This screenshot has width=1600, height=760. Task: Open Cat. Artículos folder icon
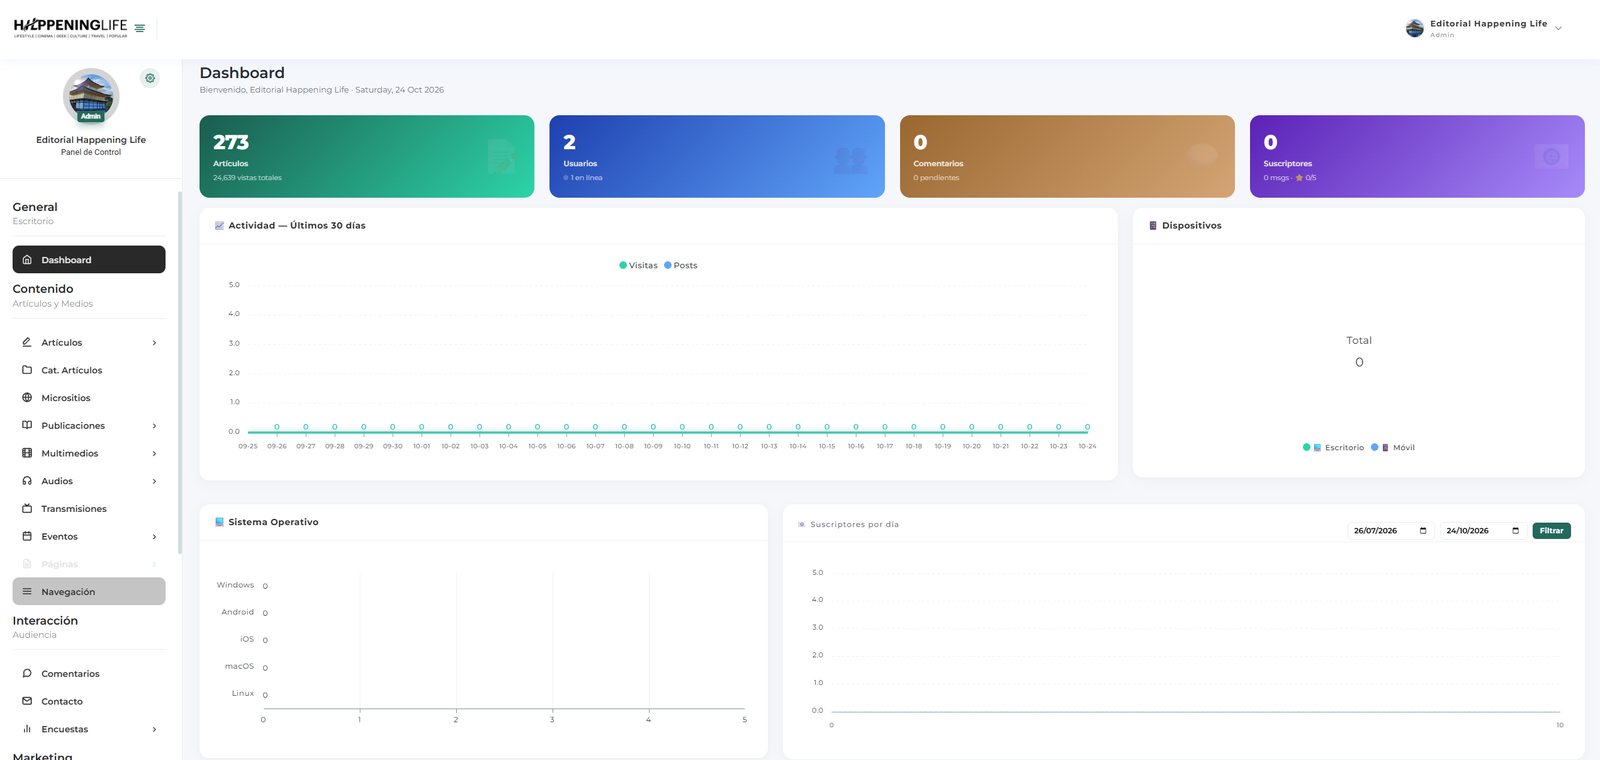tap(27, 370)
